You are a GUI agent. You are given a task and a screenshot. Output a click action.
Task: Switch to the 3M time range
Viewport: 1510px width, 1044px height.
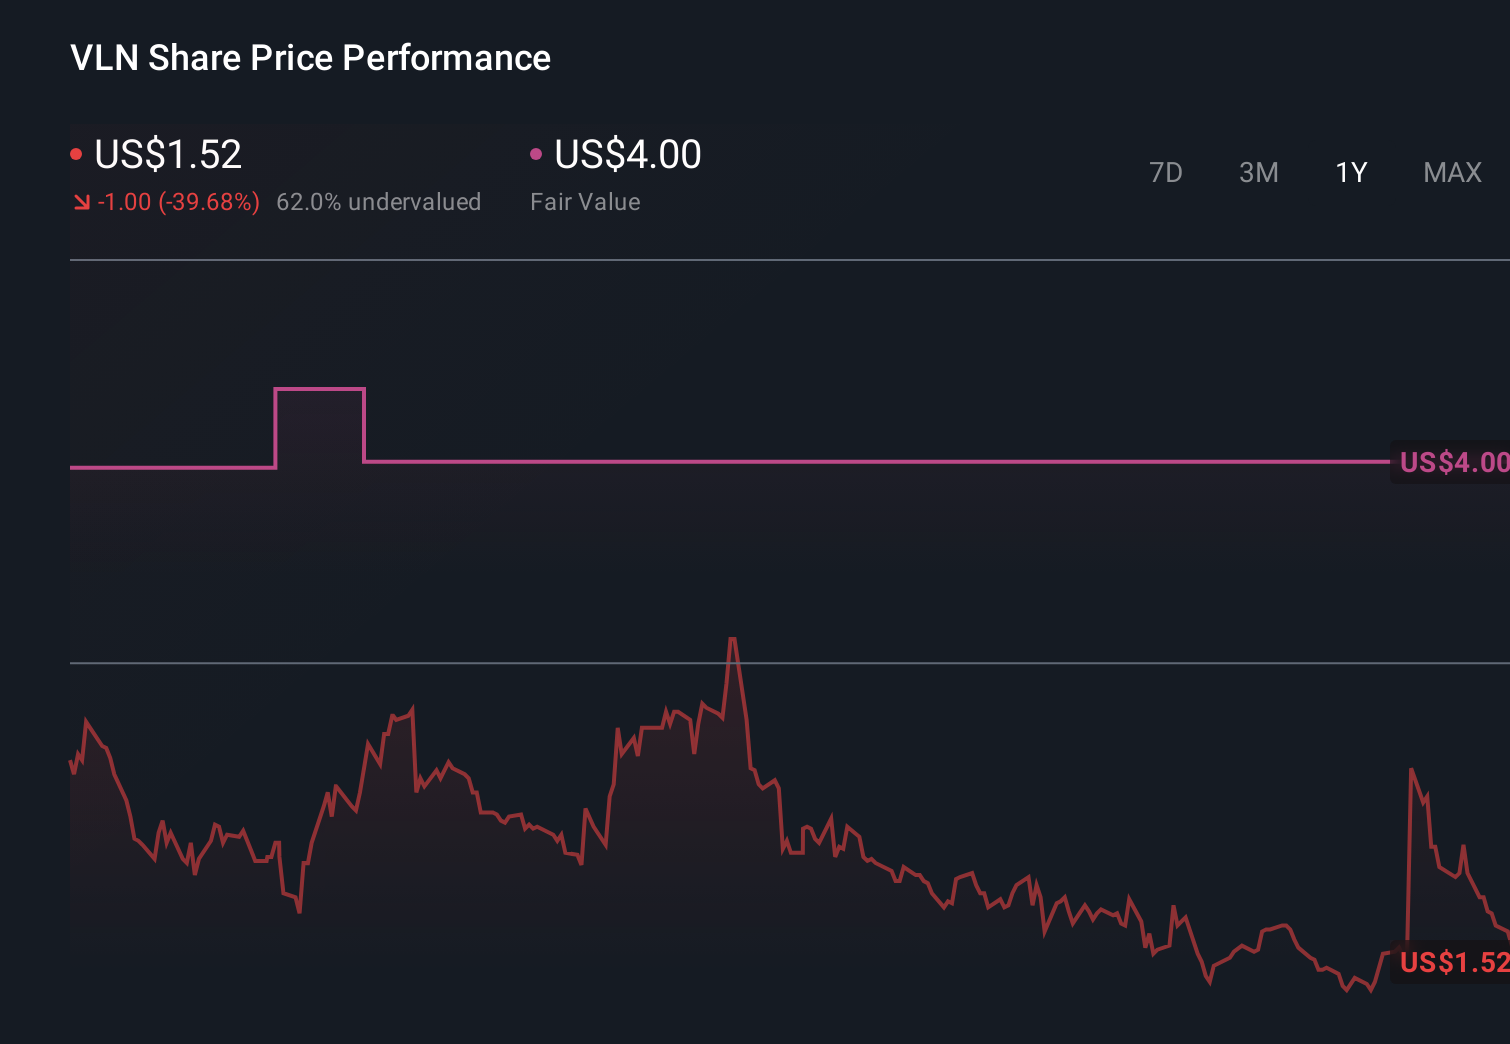(x=1258, y=172)
